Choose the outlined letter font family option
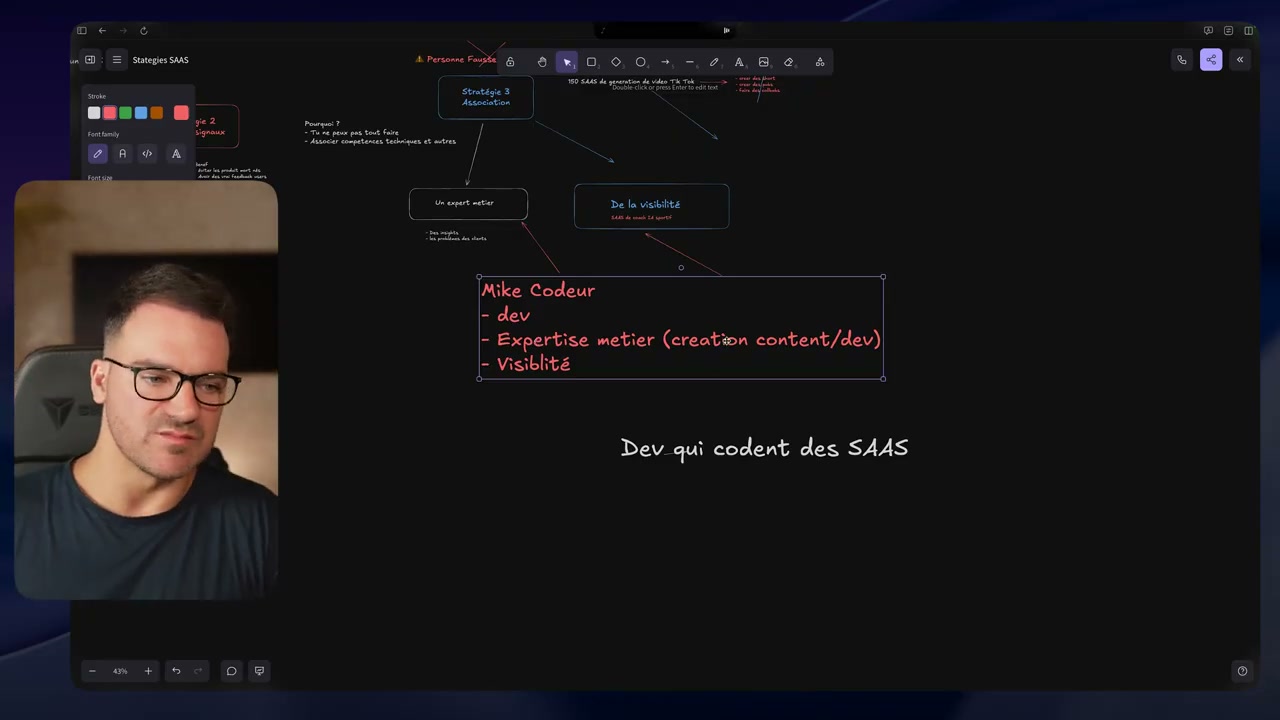 tap(176, 154)
